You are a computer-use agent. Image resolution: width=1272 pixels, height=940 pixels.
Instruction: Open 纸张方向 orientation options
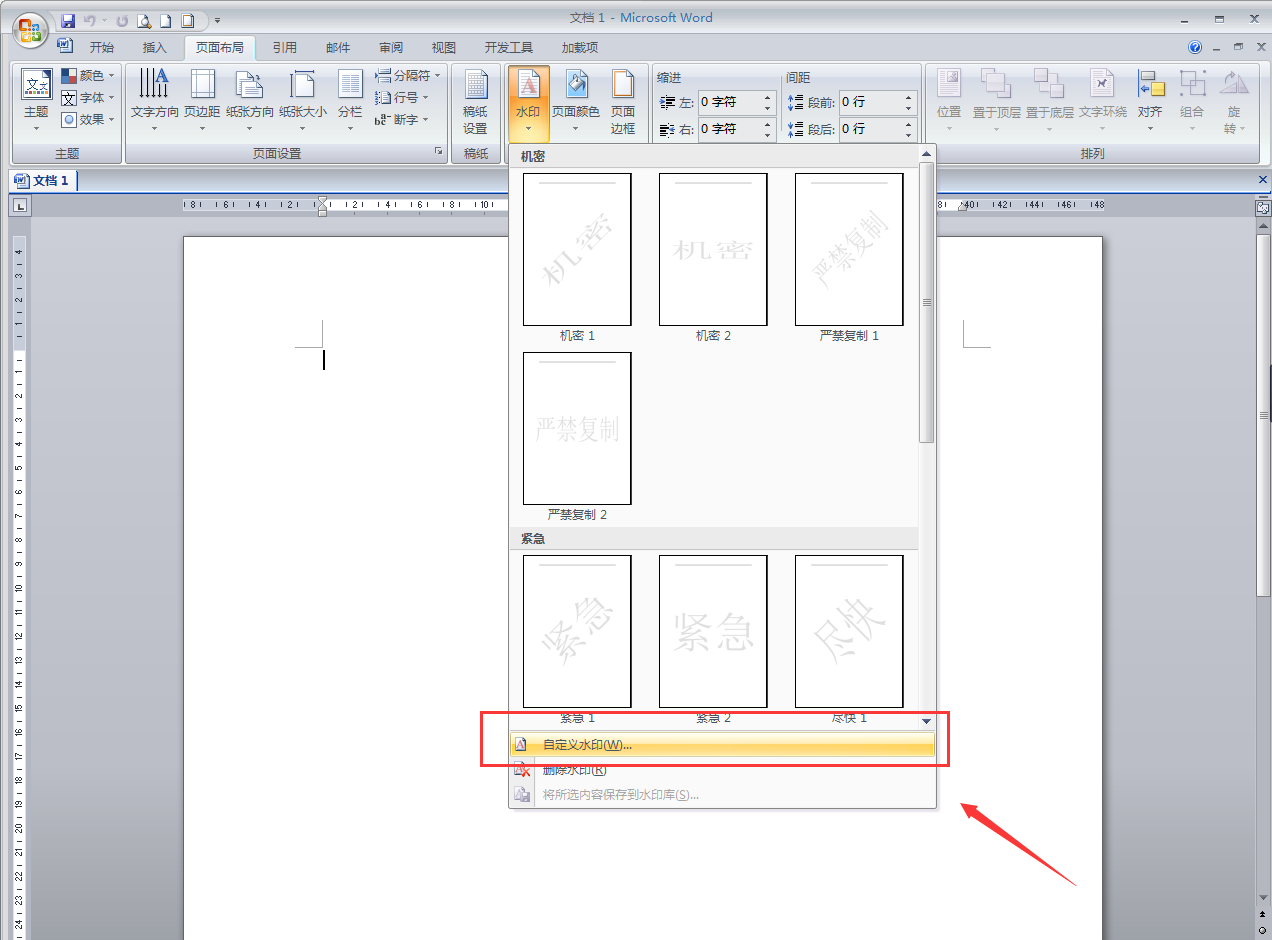(x=250, y=101)
